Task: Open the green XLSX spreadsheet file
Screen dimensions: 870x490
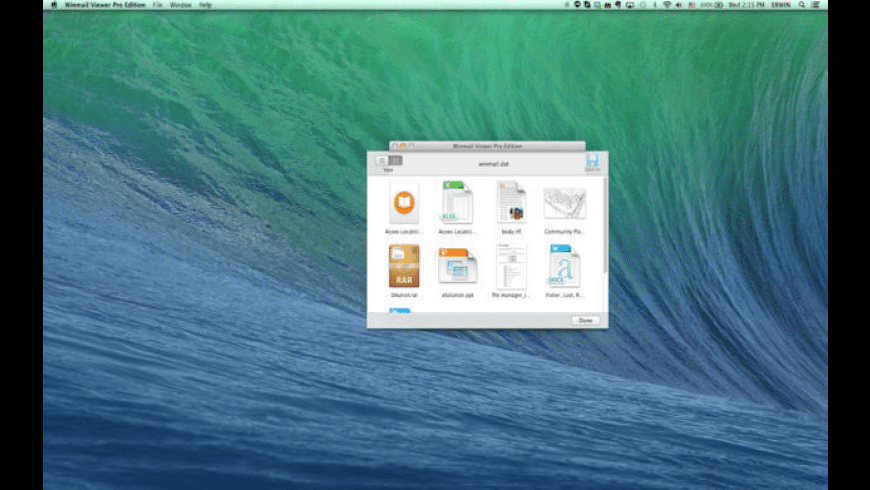Action: pyautogui.click(x=457, y=202)
